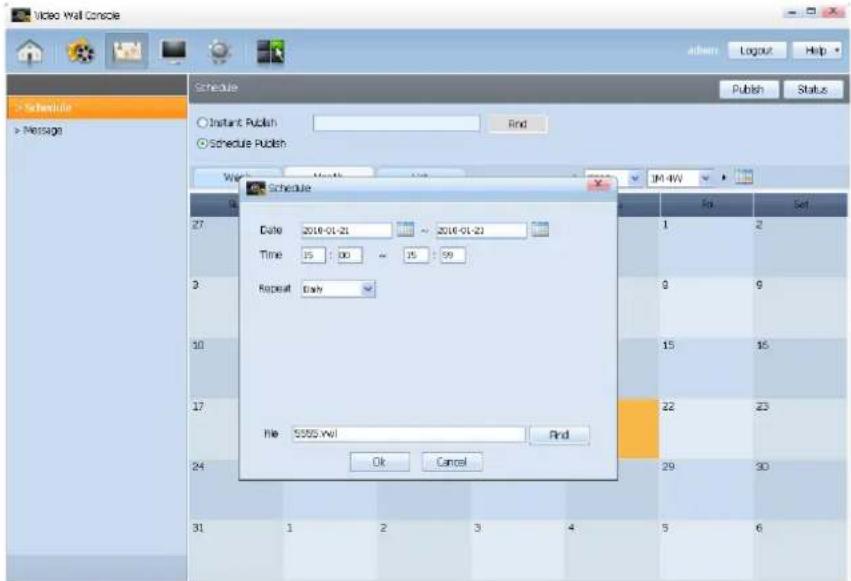Select calendar day 16
The height and width of the screenshot is (581, 851).
800,368
